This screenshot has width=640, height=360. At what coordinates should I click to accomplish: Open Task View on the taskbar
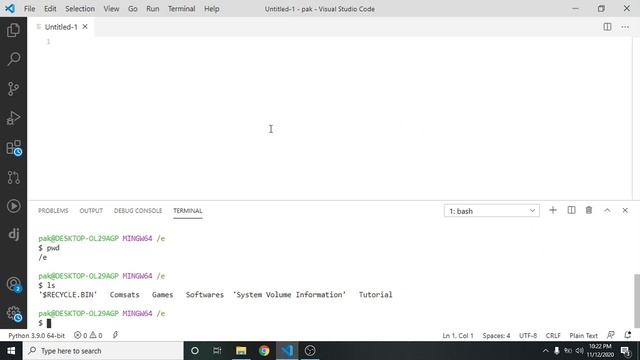pos(217,351)
